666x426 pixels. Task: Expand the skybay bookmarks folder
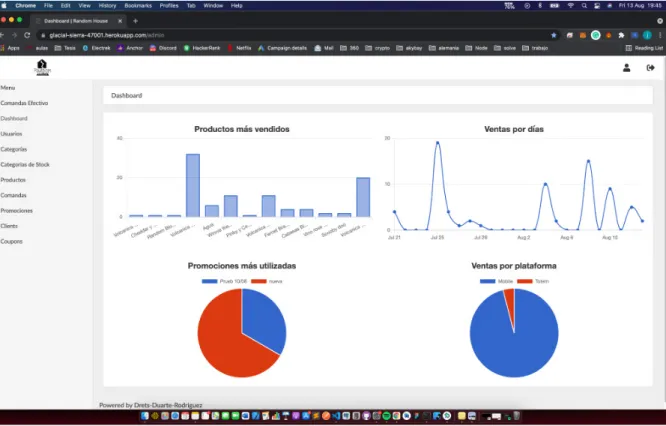coord(409,48)
